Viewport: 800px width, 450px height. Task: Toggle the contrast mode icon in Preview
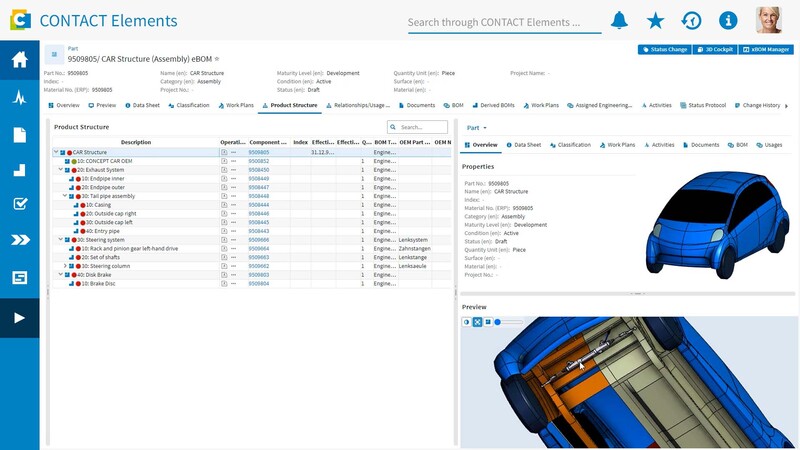[x=466, y=322]
